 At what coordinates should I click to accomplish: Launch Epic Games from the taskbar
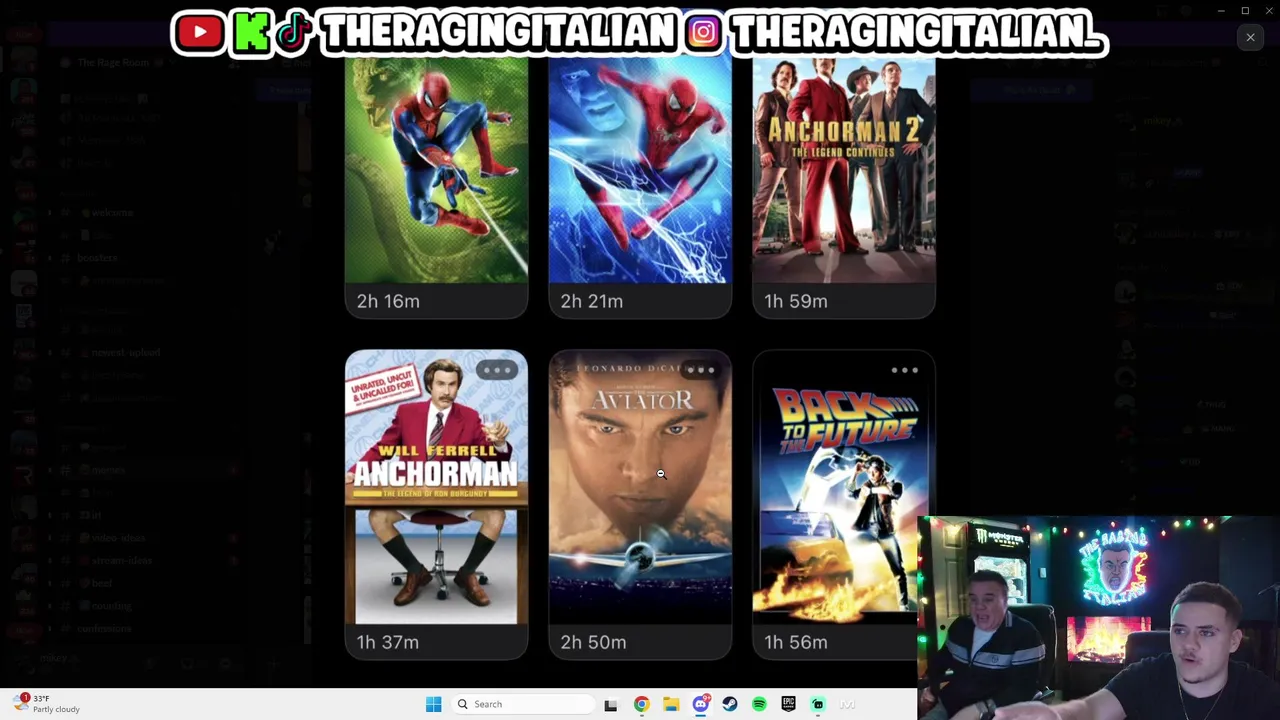[788, 704]
